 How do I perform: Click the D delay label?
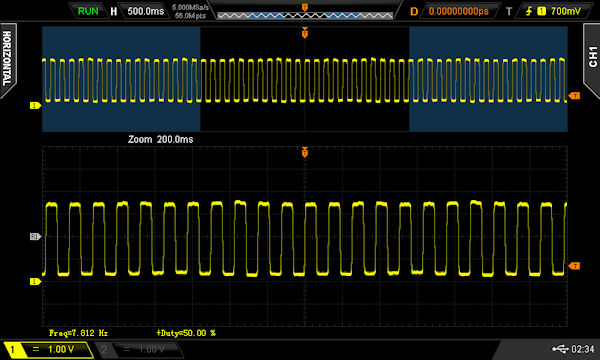pyautogui.click(x=414, y=11)
